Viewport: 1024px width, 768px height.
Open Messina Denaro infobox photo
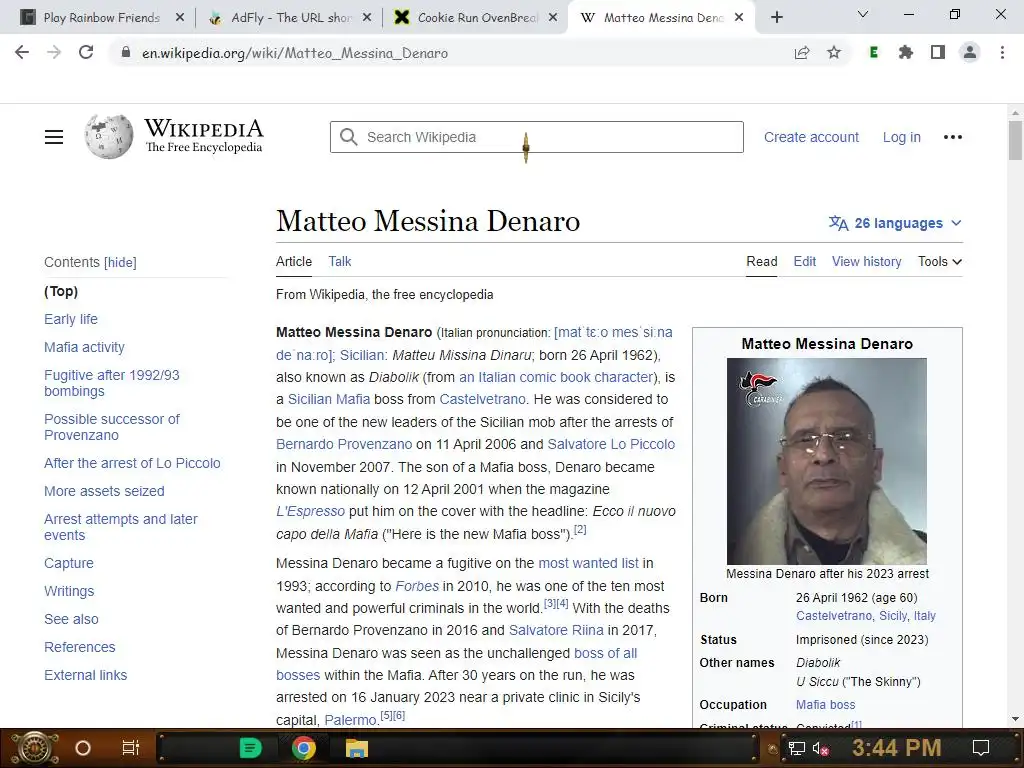pos(827,461)
